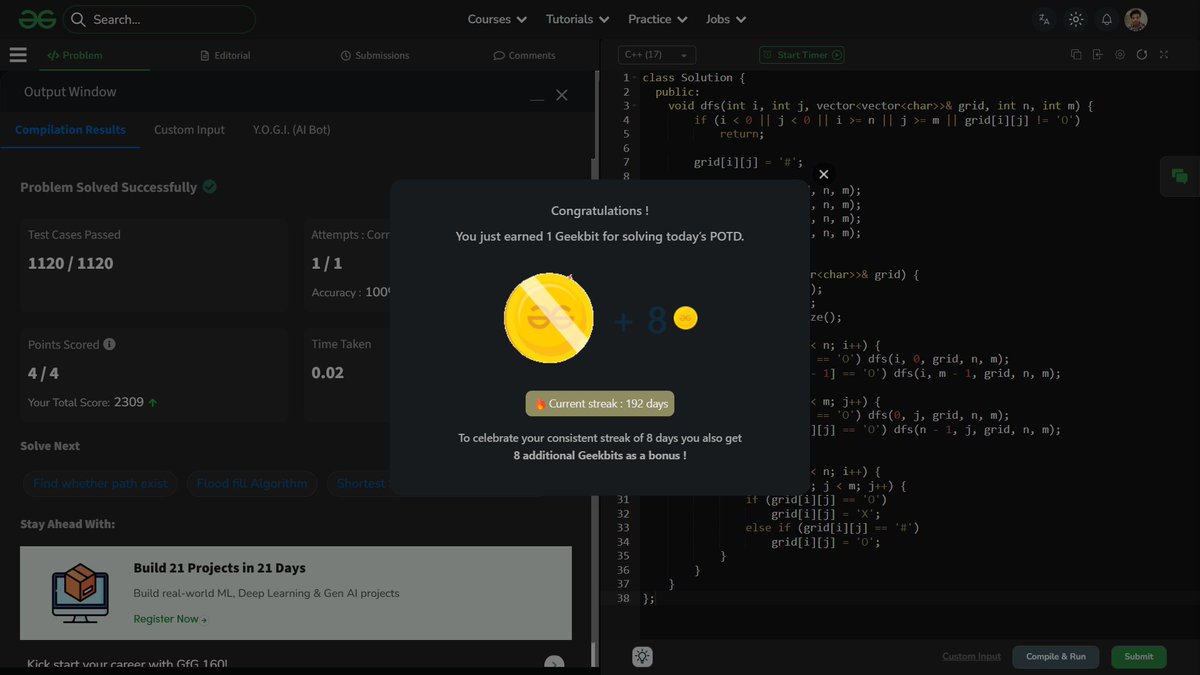
Task: Click code line 7 grid[i][j] = '#';
Action: click(749, 162)
